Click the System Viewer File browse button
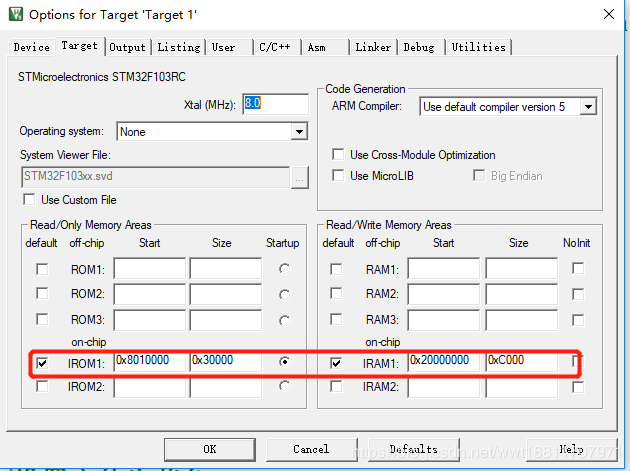Viewport: 630px width, 471px height. [299, 177]
